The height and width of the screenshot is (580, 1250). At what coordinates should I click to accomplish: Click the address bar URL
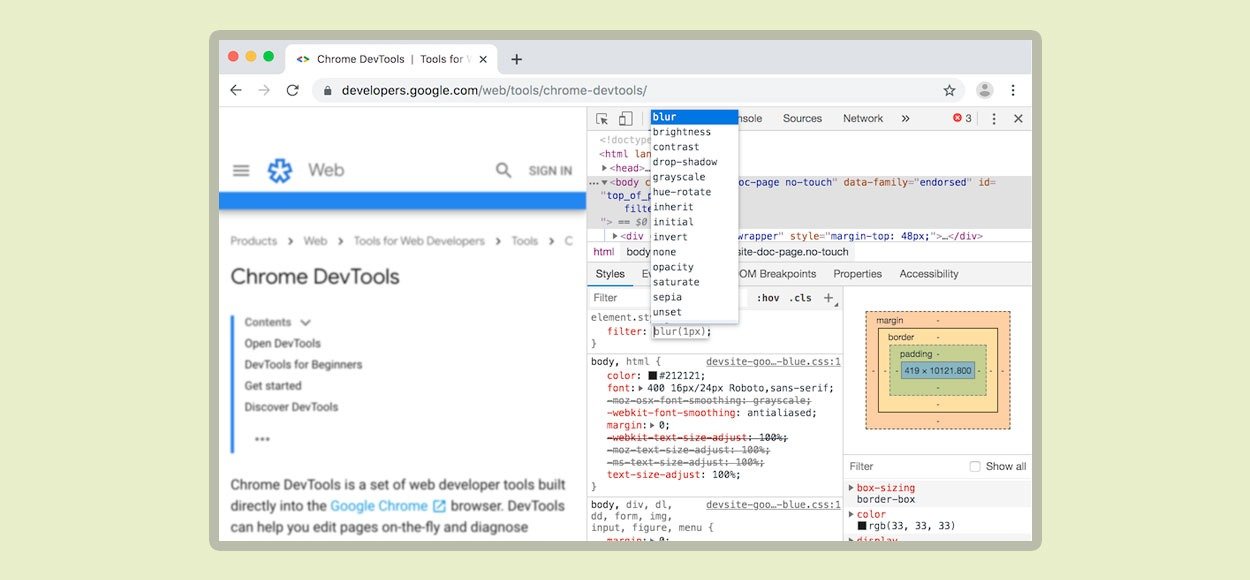[x=494, y=90]
